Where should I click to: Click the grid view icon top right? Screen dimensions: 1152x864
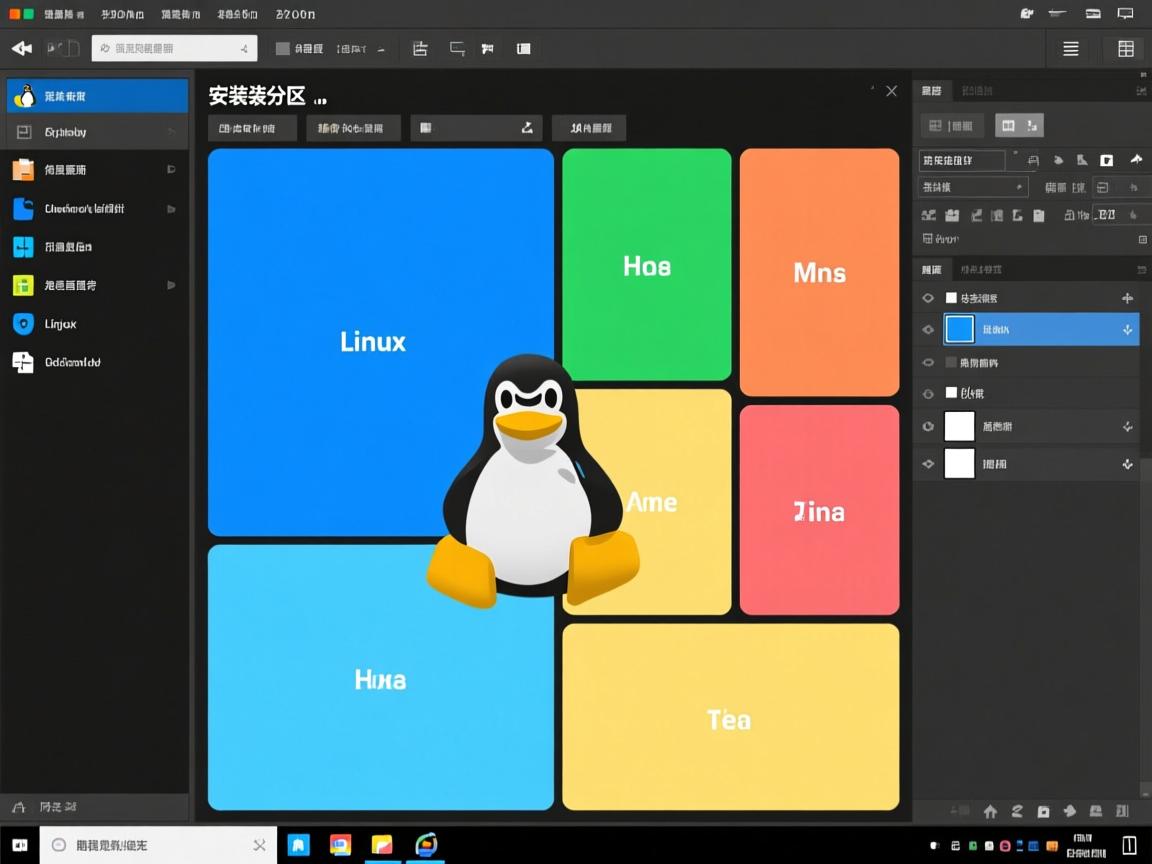[x=1126, y=48]
